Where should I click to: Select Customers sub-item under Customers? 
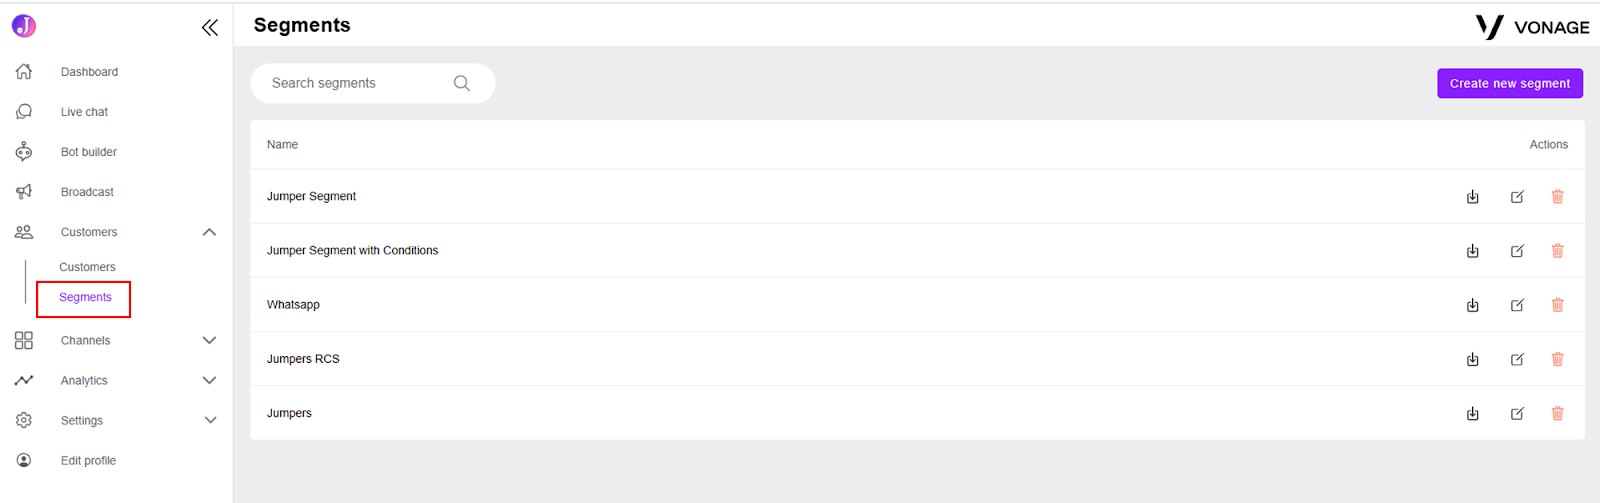87,267
